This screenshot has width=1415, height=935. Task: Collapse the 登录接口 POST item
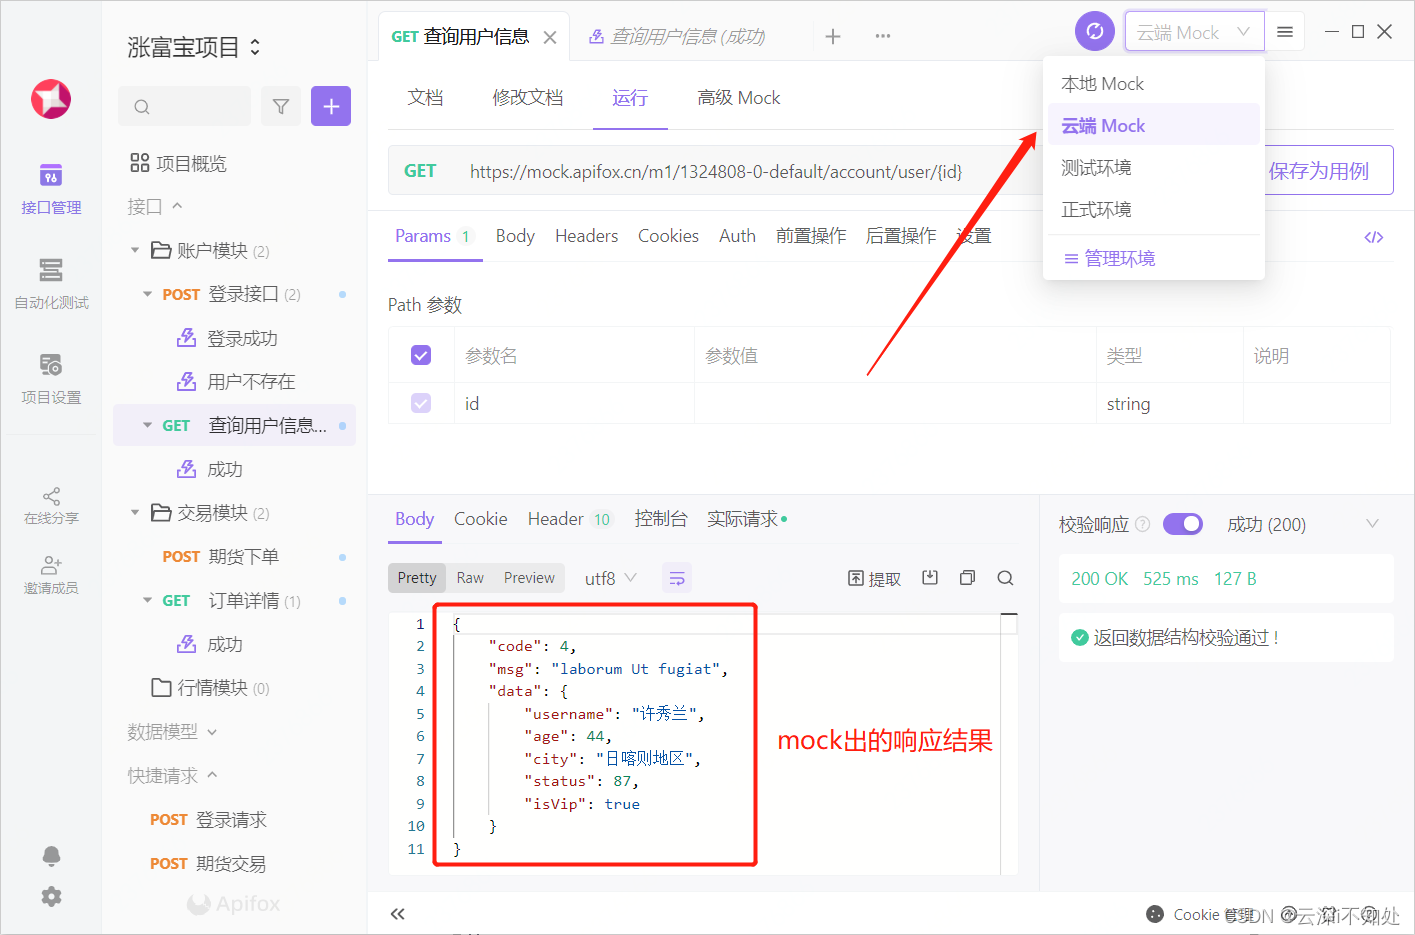(x=147, y=294)
